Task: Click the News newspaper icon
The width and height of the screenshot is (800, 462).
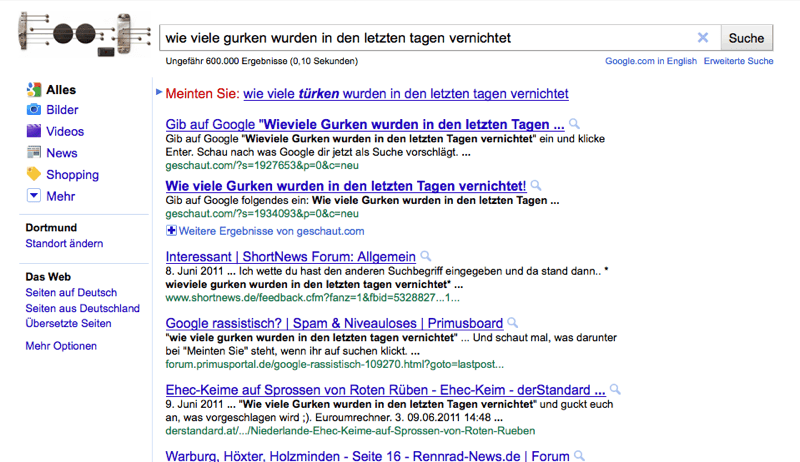Action: (x=34, y=152)
